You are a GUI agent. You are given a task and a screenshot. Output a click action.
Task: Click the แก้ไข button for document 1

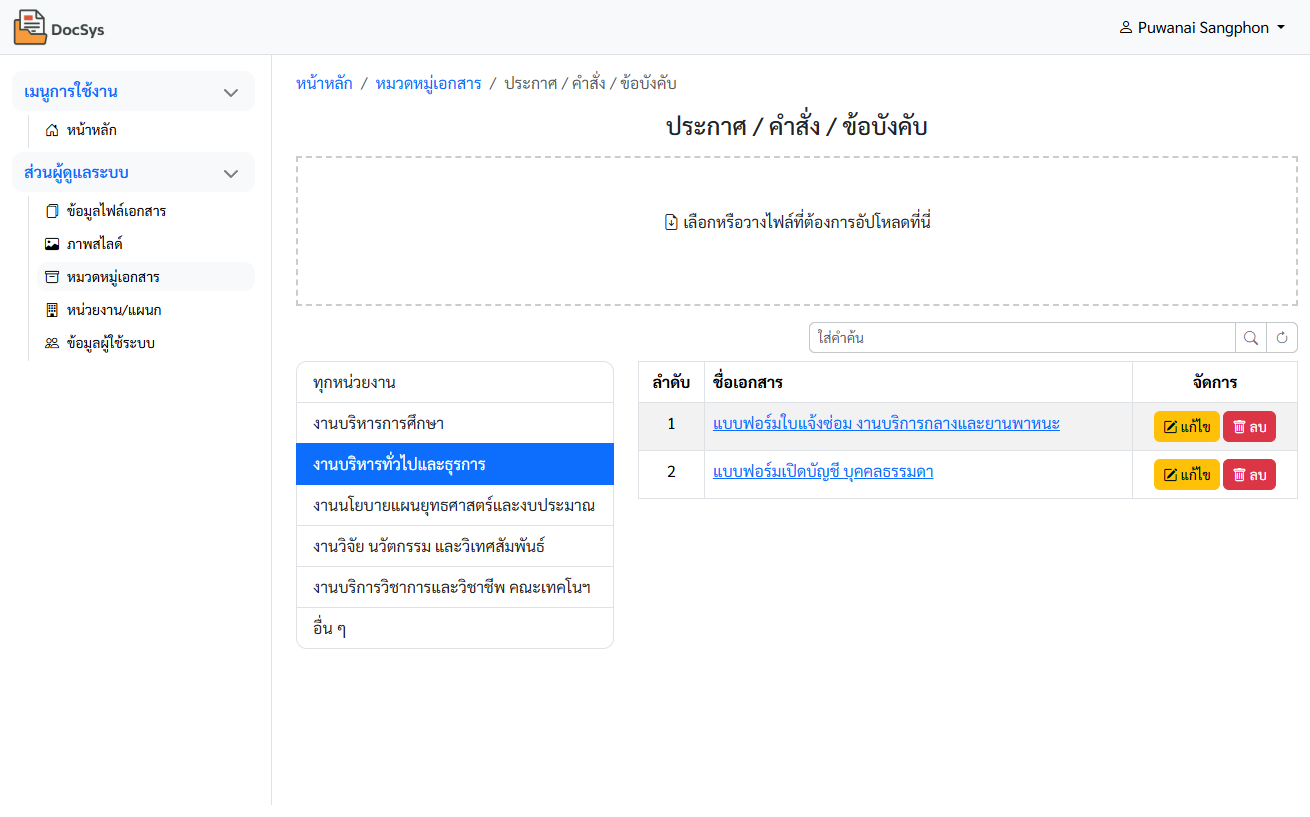point(1186,427)
